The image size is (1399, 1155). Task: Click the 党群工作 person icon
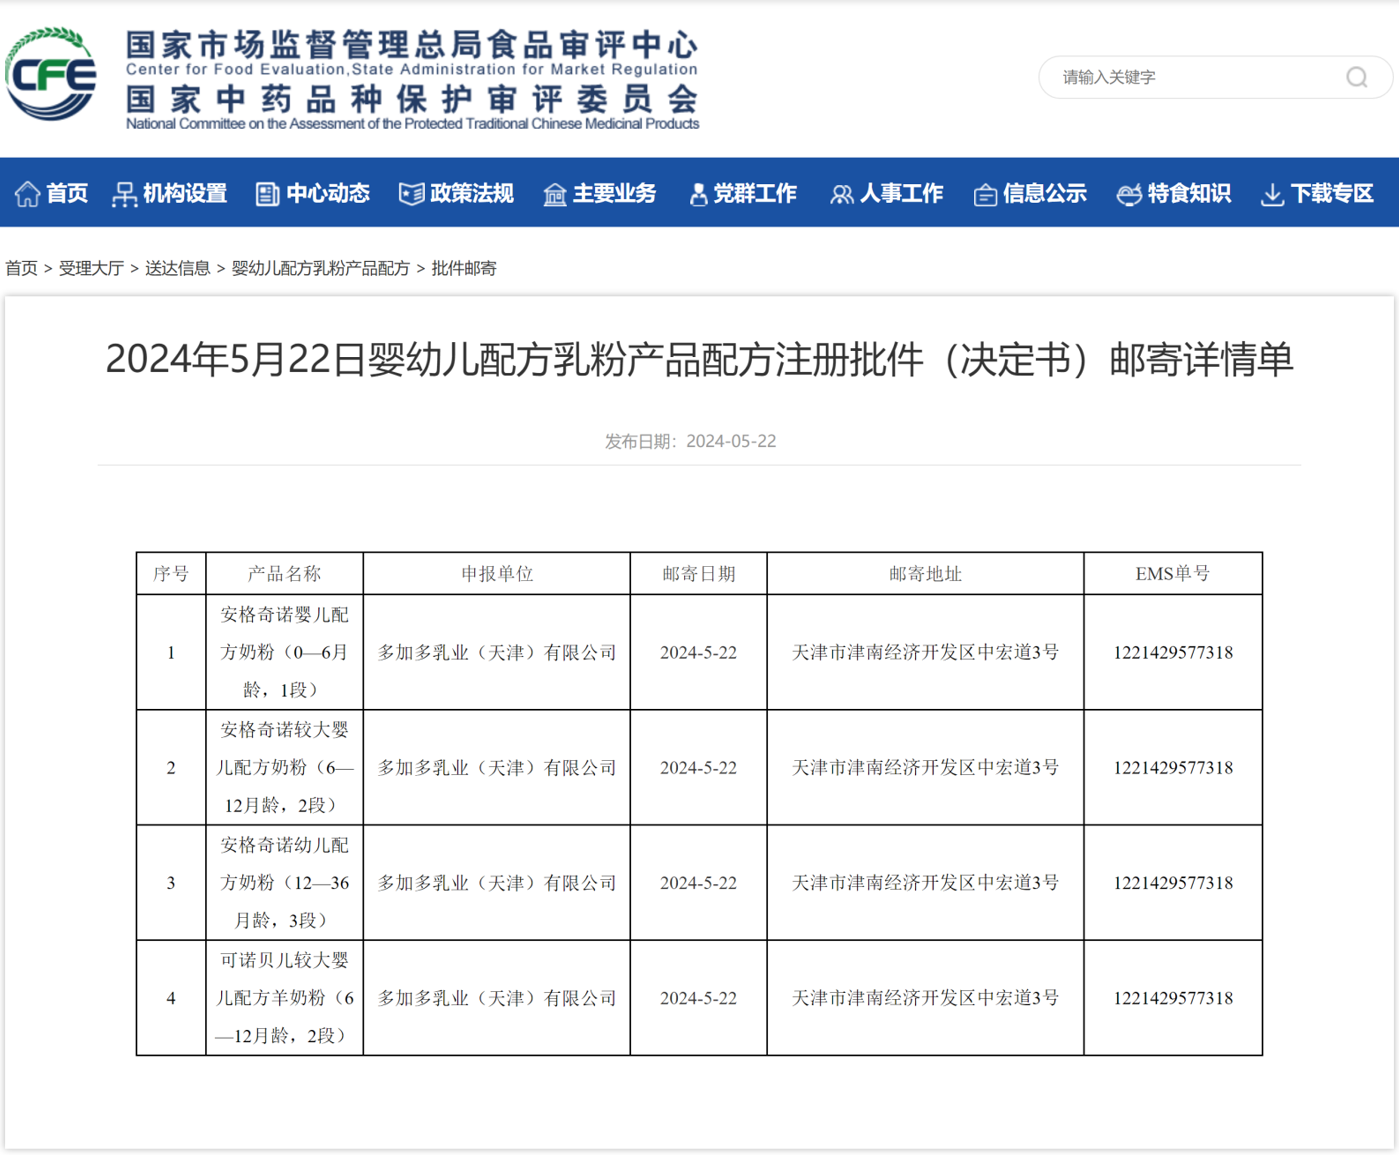click(x=698, y=194)
